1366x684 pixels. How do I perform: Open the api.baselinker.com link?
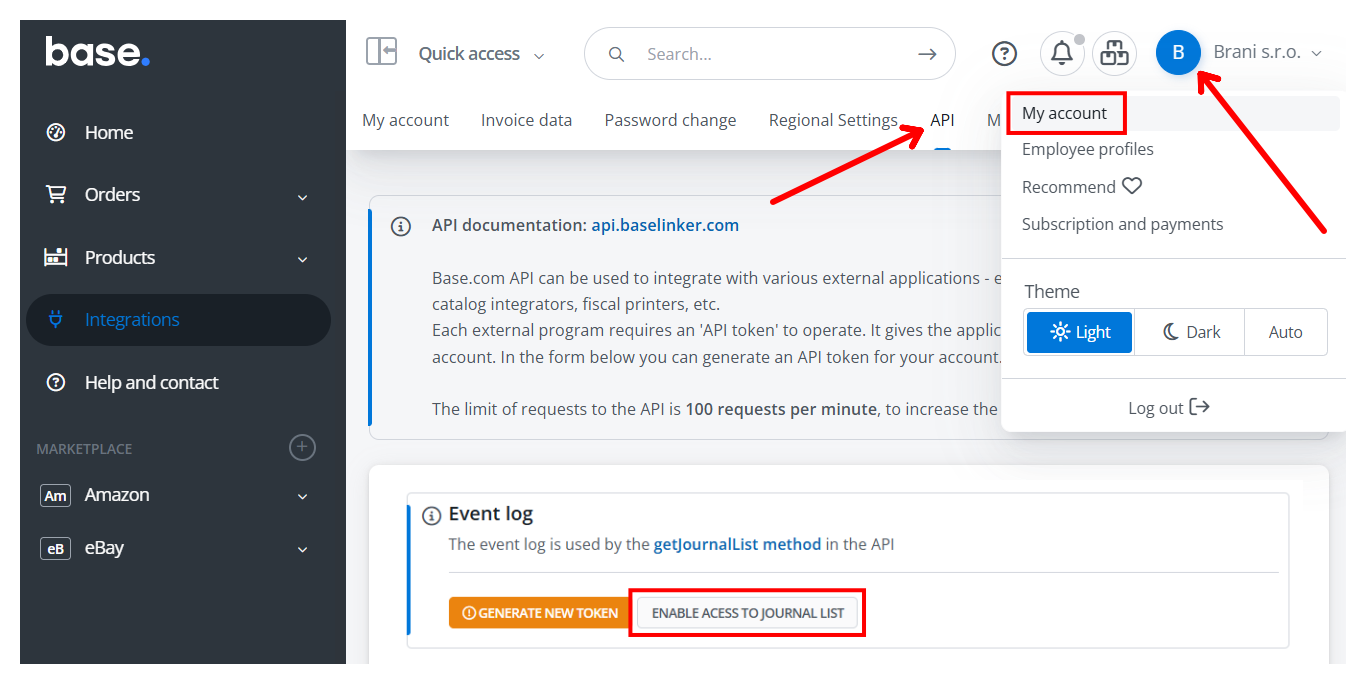coord(665,225)
